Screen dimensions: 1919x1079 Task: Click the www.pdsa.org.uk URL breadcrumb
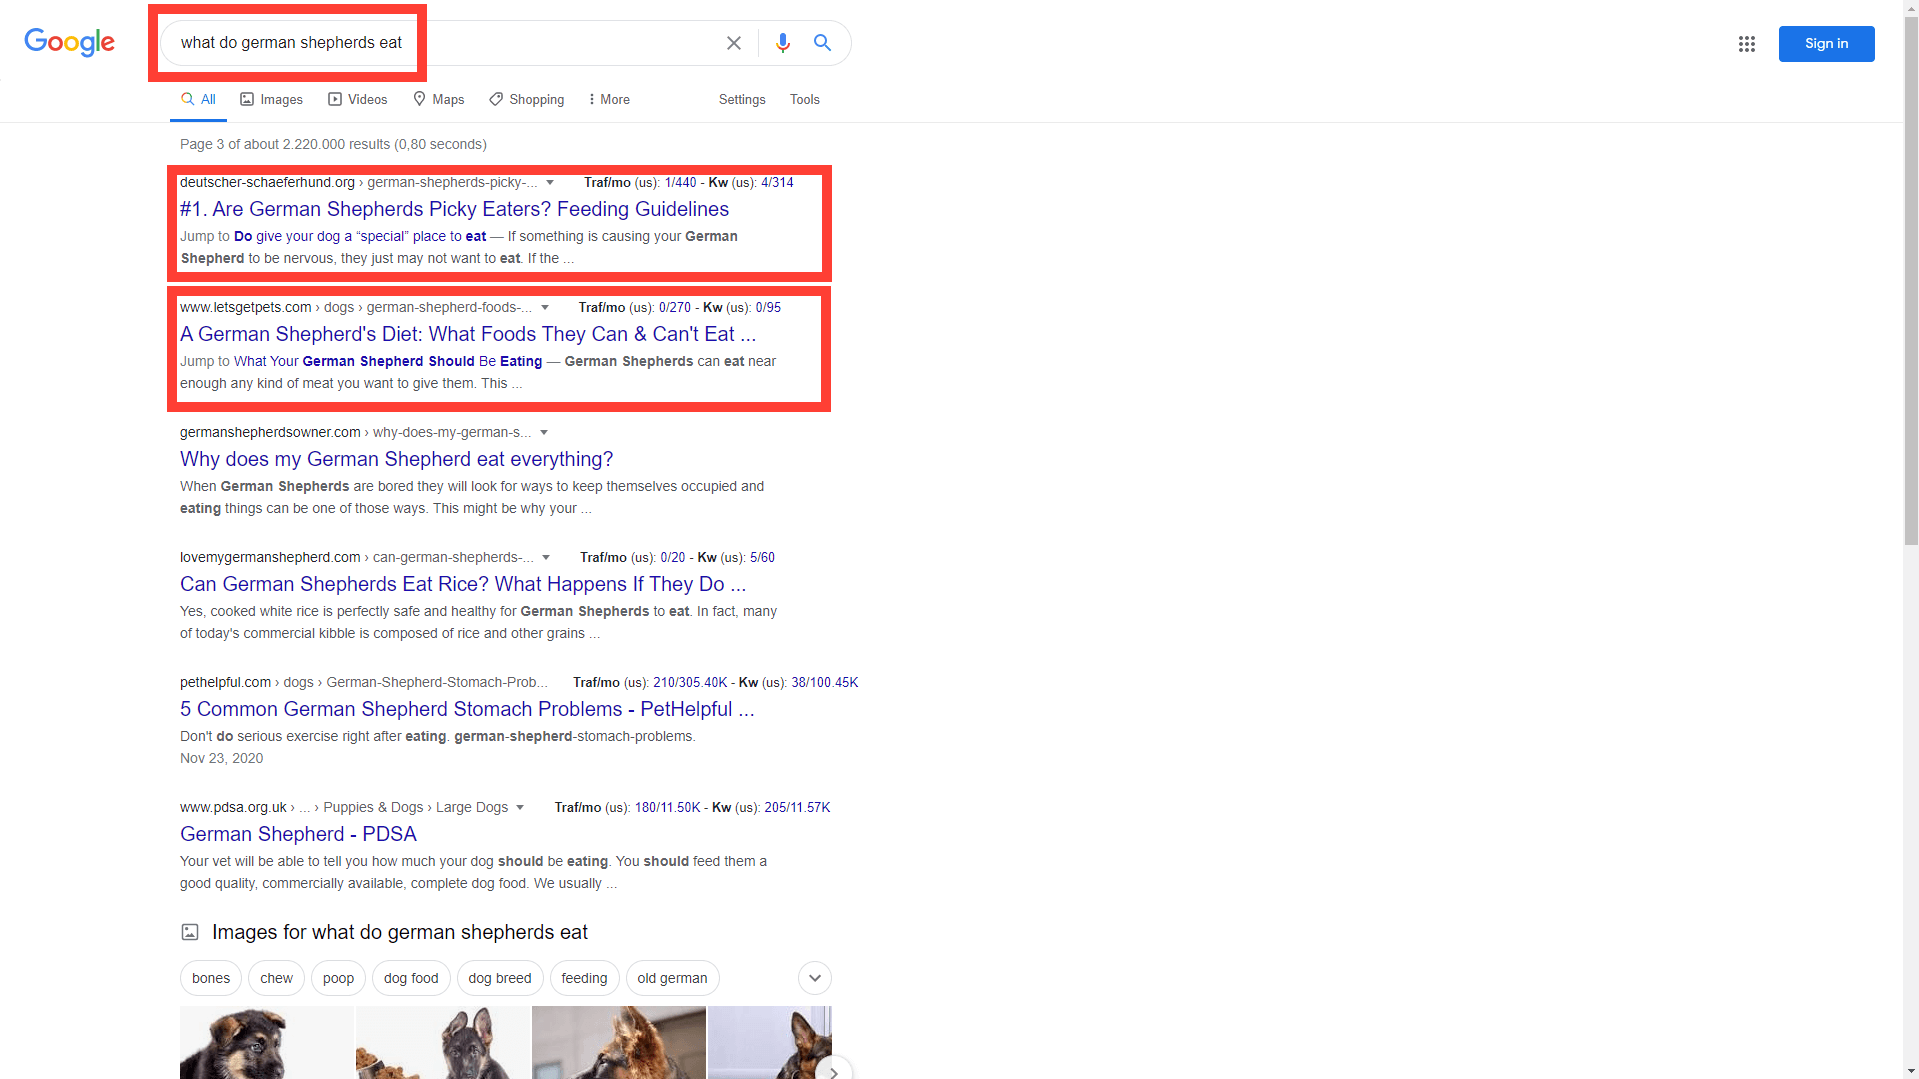pos(344,808)
